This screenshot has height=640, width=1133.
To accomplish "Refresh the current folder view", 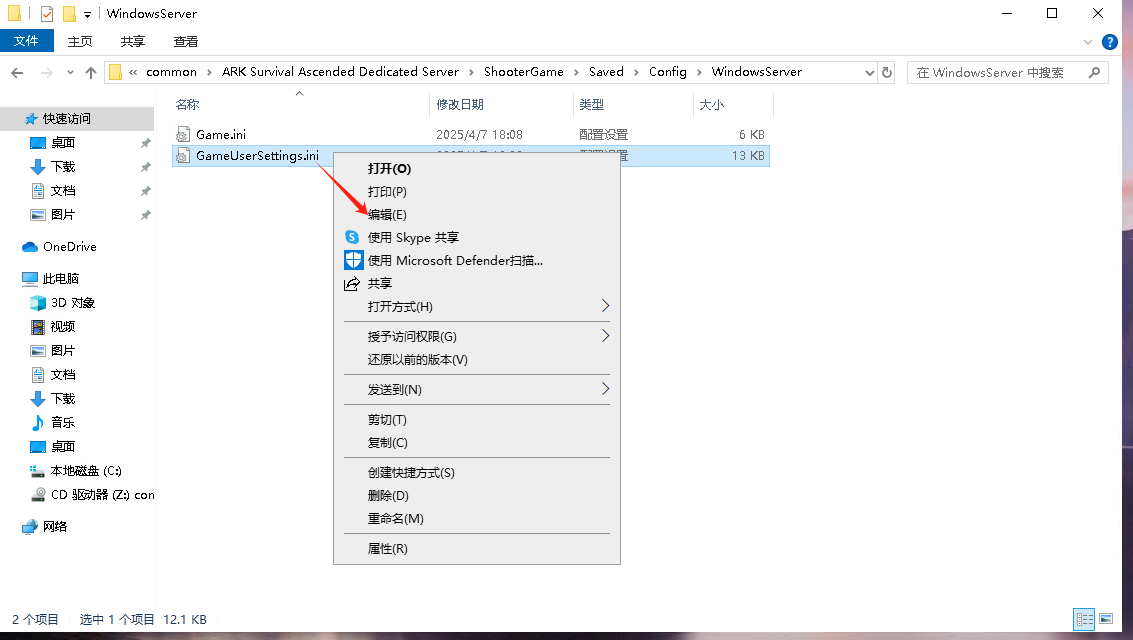I will tap(887, 72).
